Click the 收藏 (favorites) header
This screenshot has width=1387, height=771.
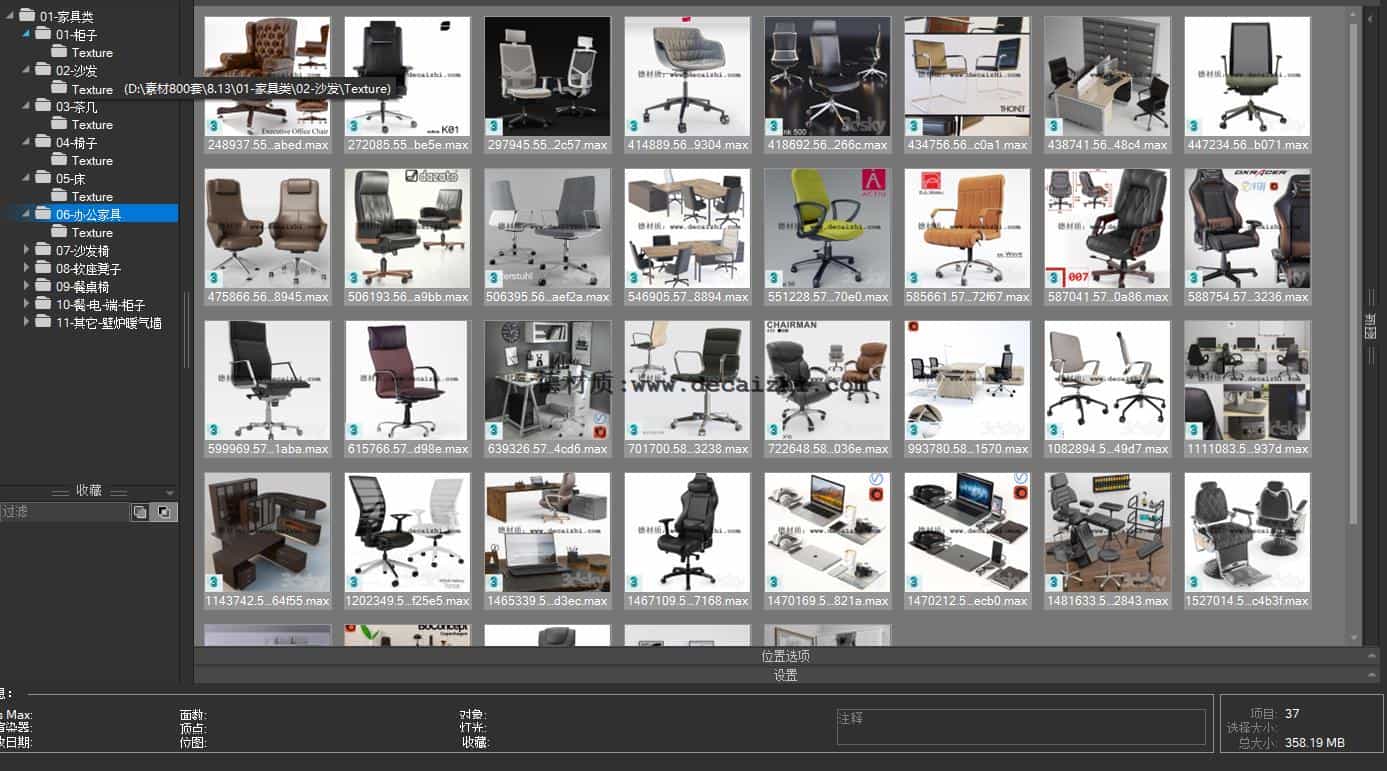(90, 490)
